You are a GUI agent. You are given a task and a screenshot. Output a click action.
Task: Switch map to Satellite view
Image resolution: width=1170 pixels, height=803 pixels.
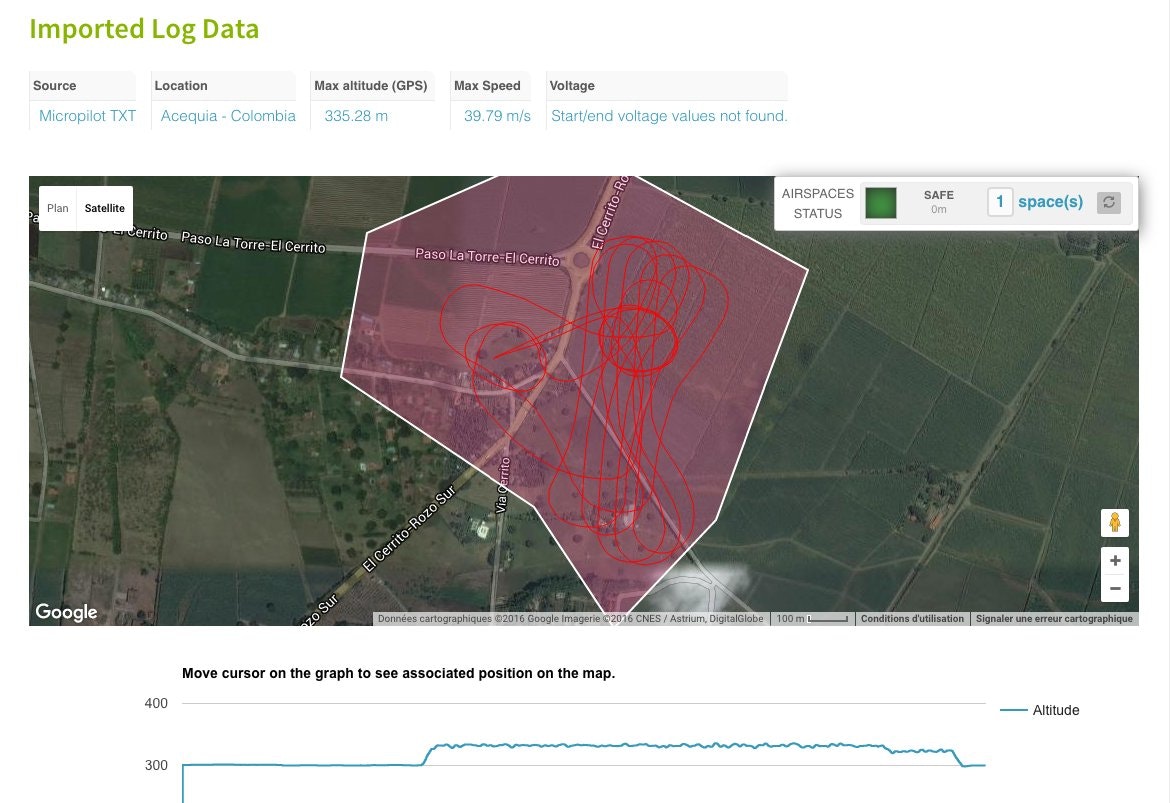tap(104, 208)
